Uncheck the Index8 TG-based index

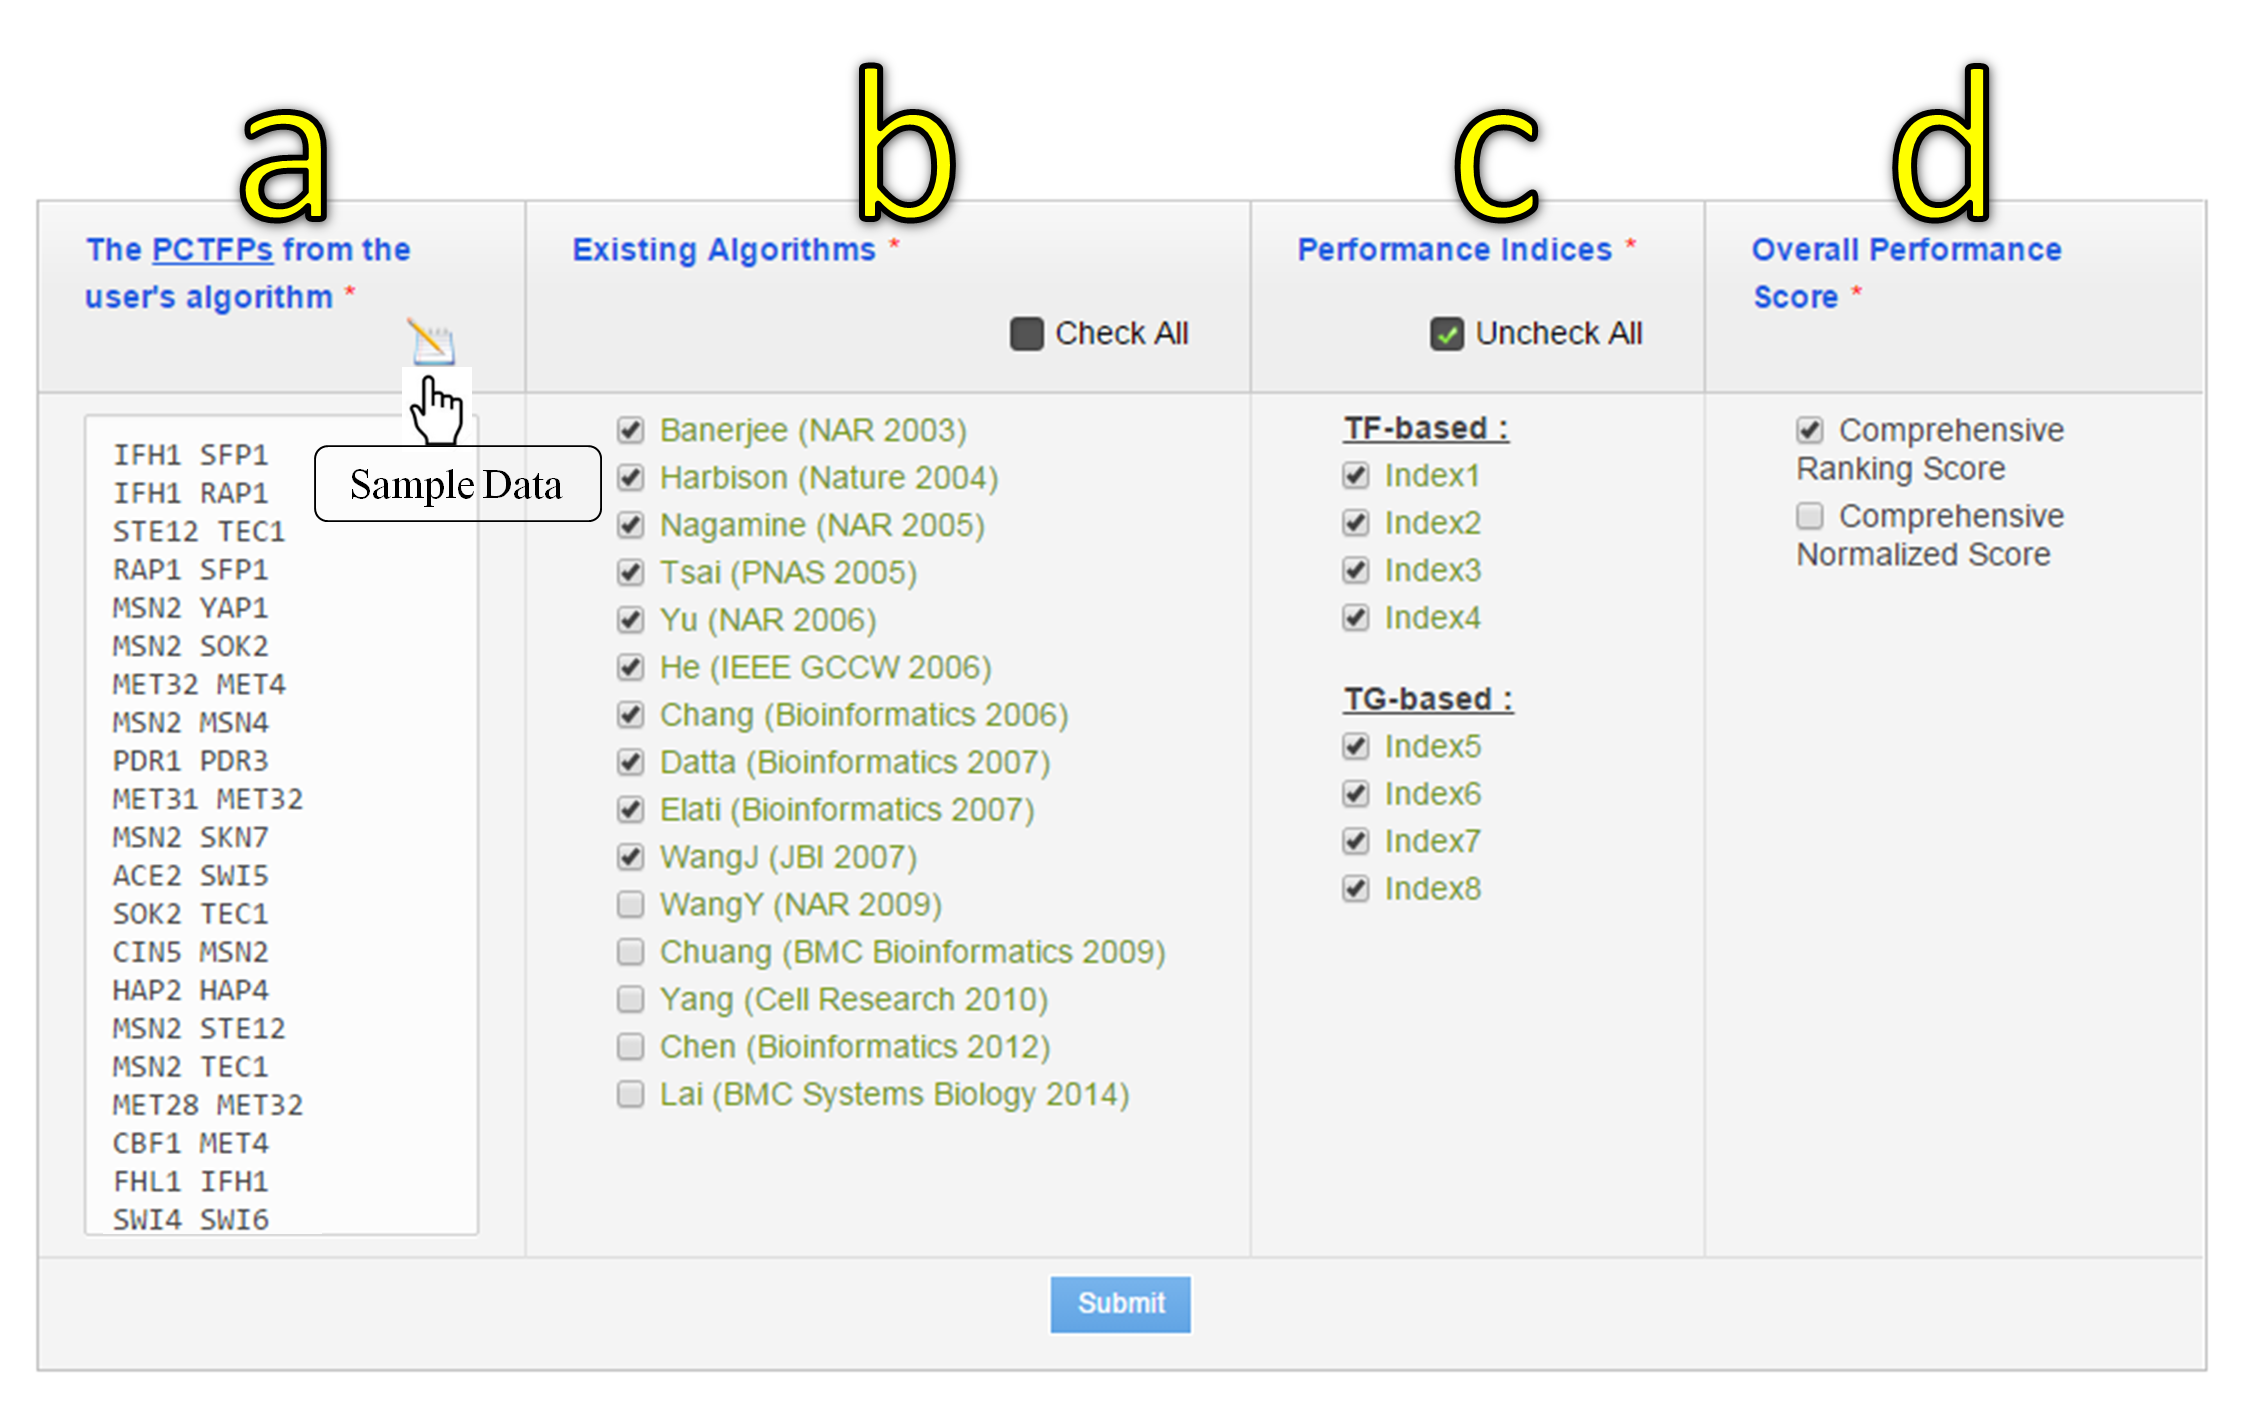coord(1355,889)
